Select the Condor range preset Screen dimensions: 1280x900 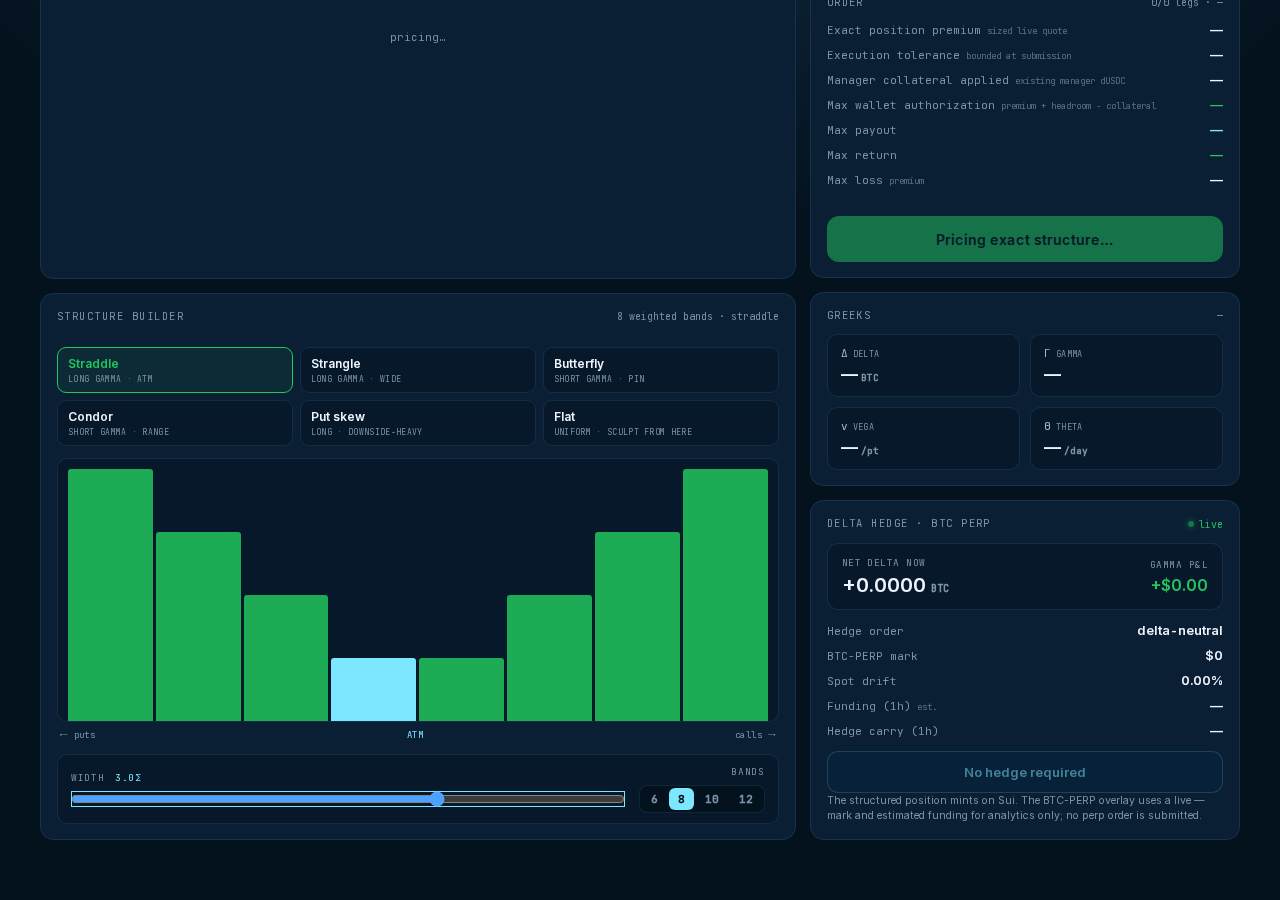click(x=175, y=423)
